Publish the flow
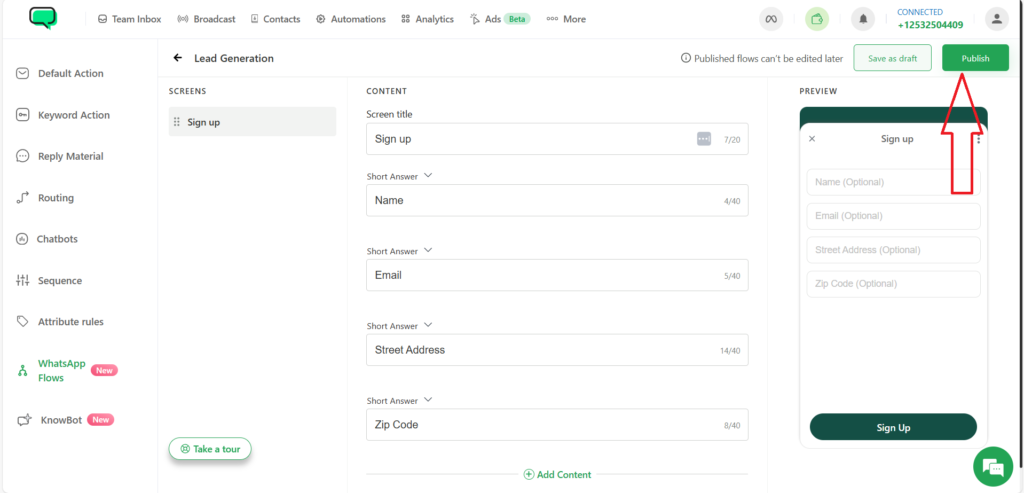Image resolution: width=1024 pixels, height=493 pixels. pyautogui.click(x=975, y=58)
